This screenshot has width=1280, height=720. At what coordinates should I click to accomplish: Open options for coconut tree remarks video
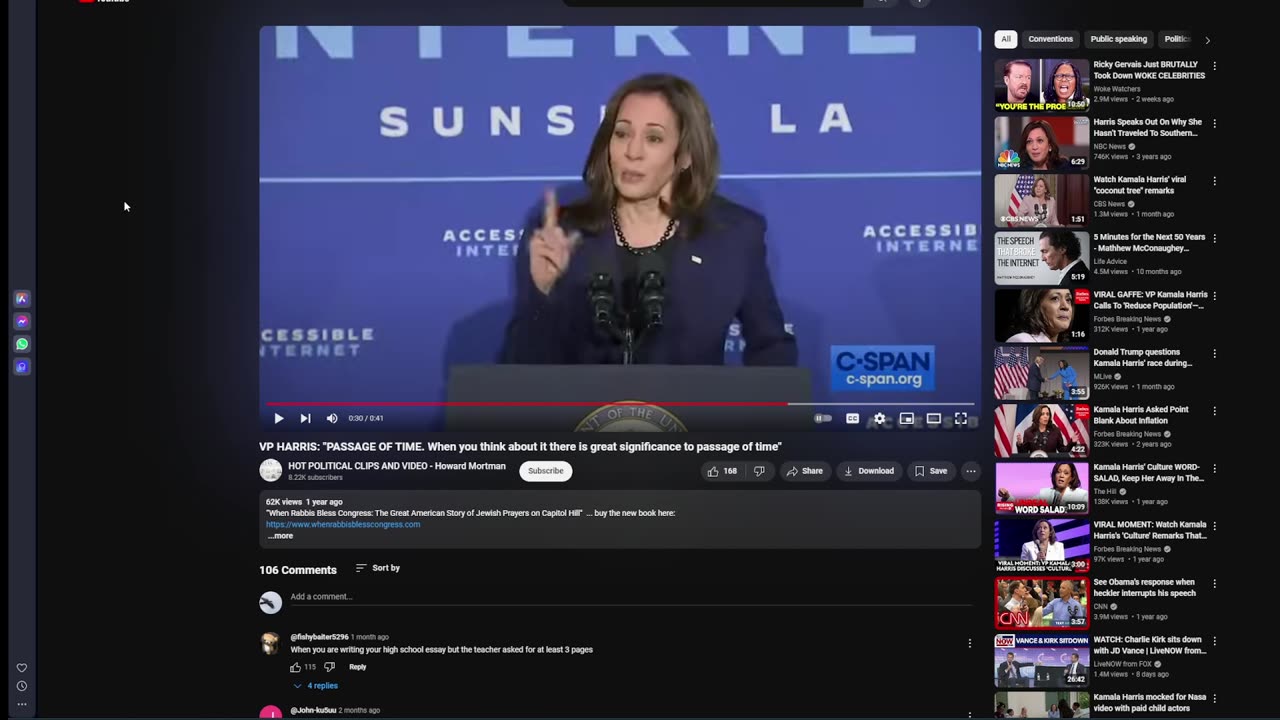pyautogui.click(x=1215, y=181)
